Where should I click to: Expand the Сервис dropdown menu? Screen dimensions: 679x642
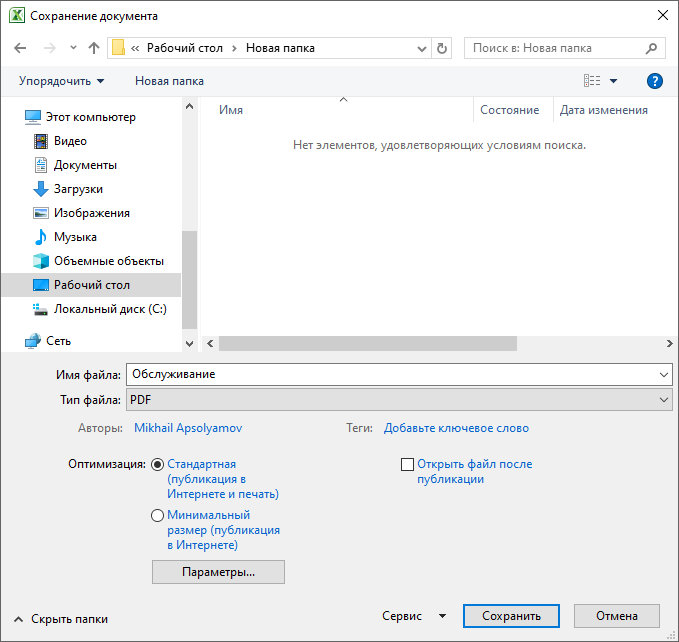[415, 617]
